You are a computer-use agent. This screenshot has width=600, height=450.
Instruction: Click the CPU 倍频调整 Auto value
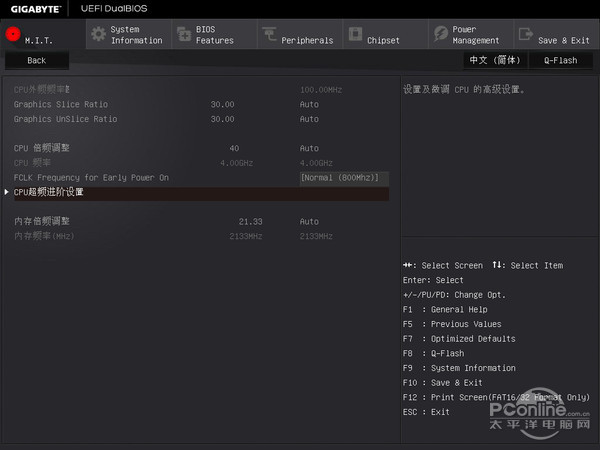point(309,148)
